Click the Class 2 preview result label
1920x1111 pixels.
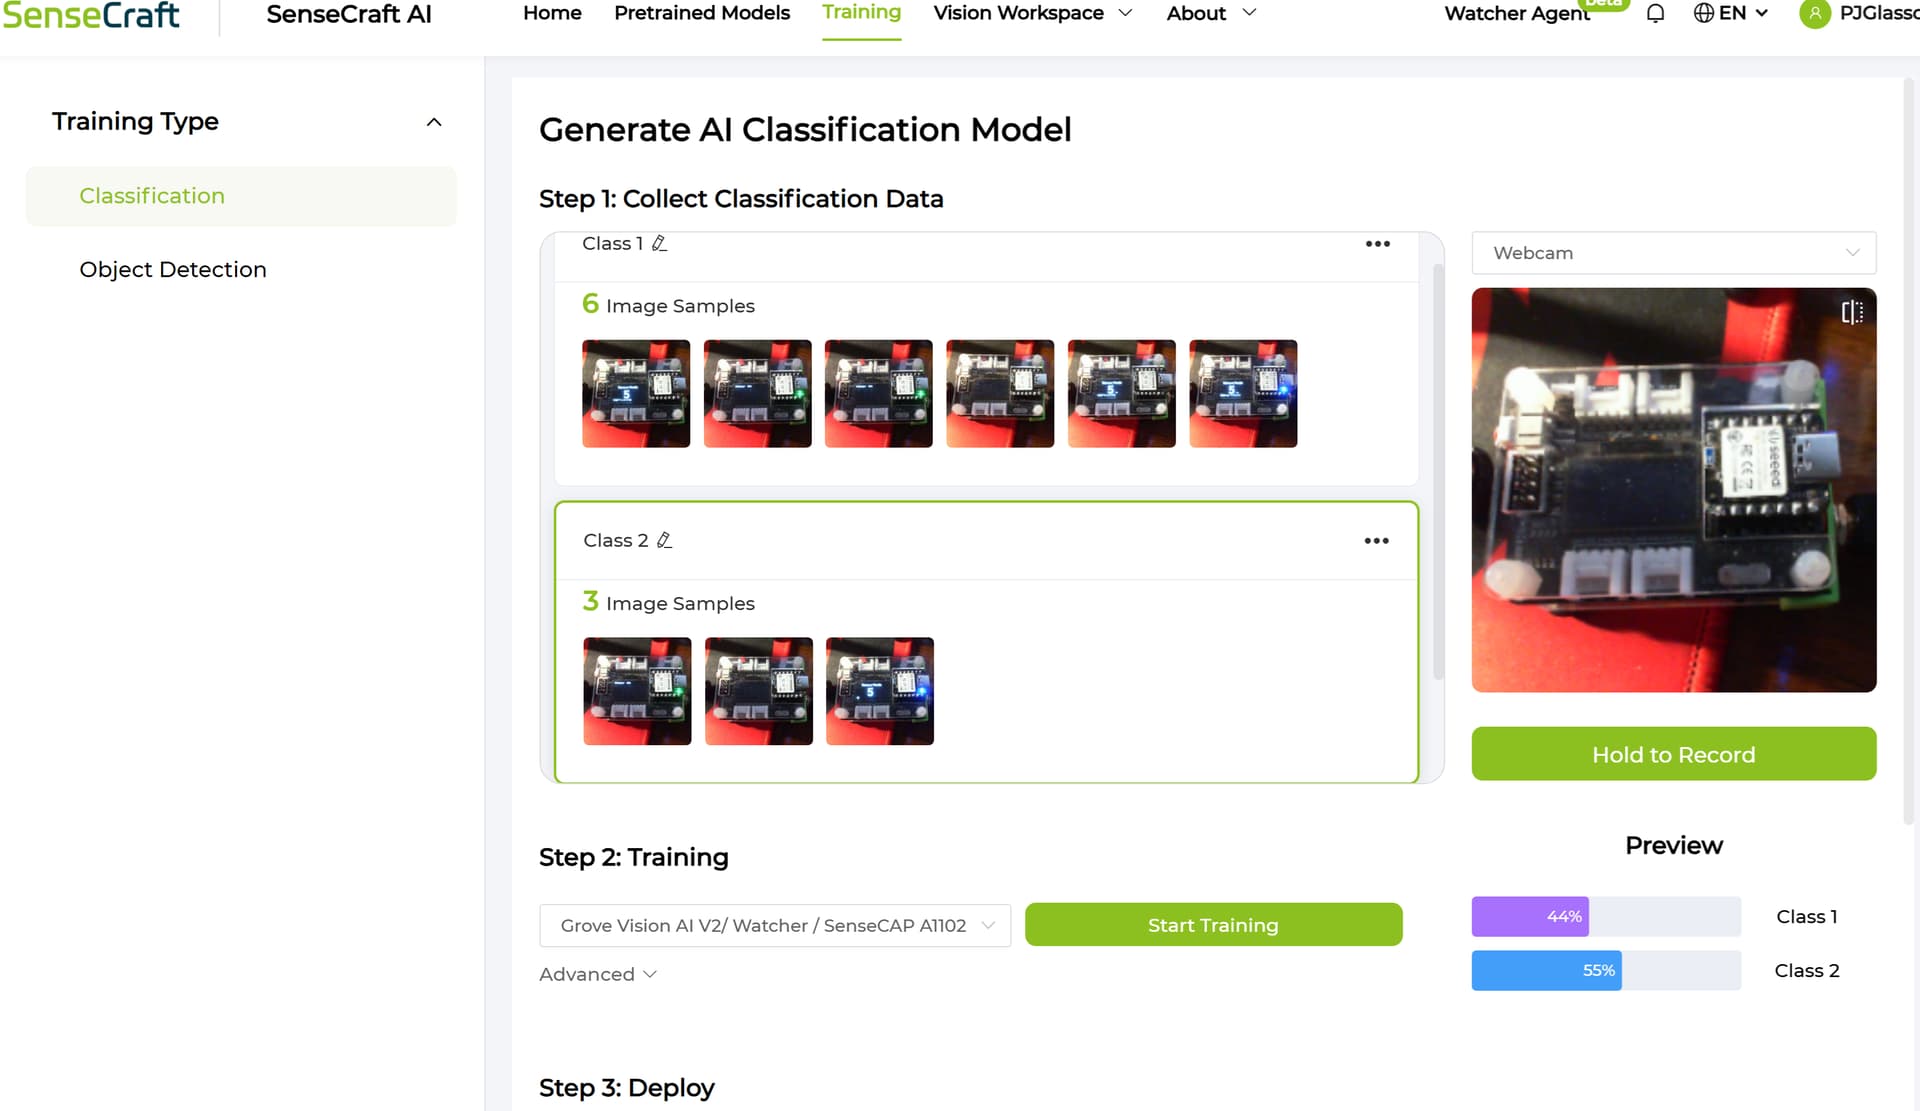[x=1806, y=971]
